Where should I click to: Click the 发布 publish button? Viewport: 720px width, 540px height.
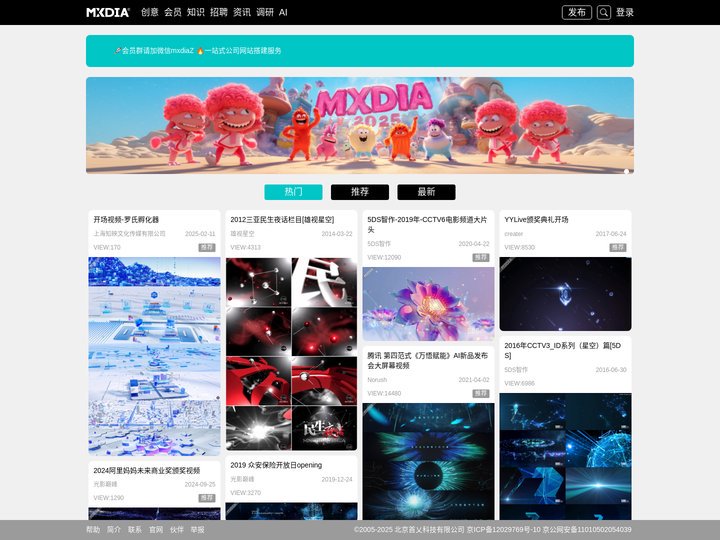(x=577, y=12)
